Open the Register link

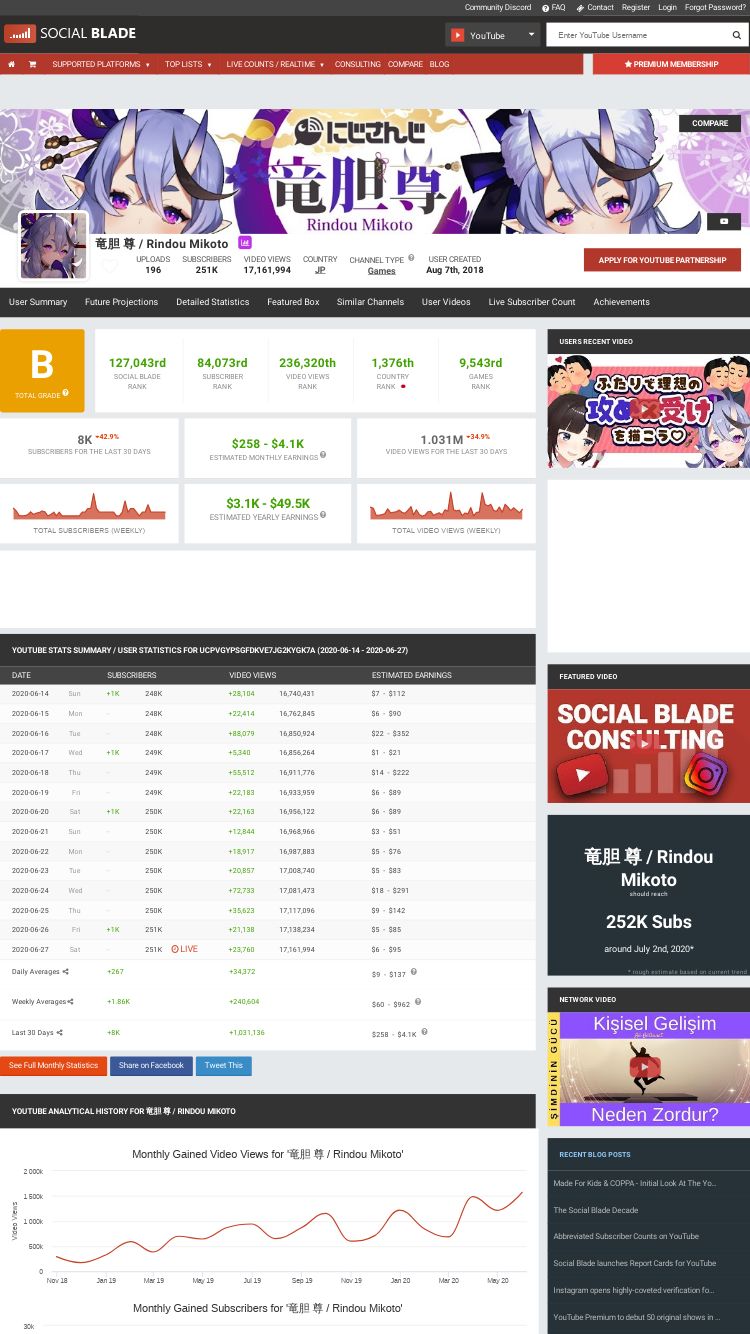(x=636, y=7)
